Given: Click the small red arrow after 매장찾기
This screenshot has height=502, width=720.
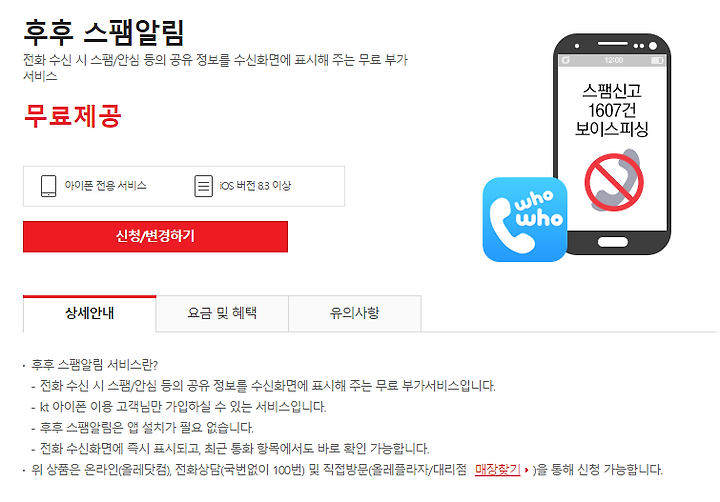Looking at the screenshot, I should [526, 470].
